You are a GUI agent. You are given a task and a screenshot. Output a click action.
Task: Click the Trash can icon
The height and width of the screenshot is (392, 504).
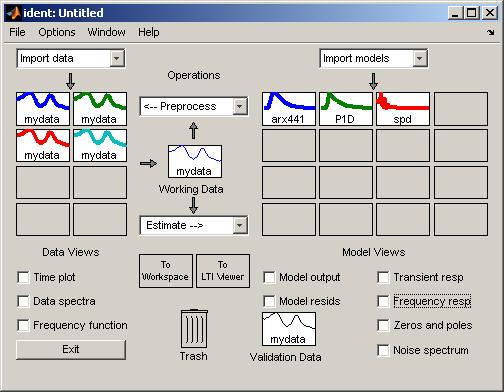coord(194,329)
